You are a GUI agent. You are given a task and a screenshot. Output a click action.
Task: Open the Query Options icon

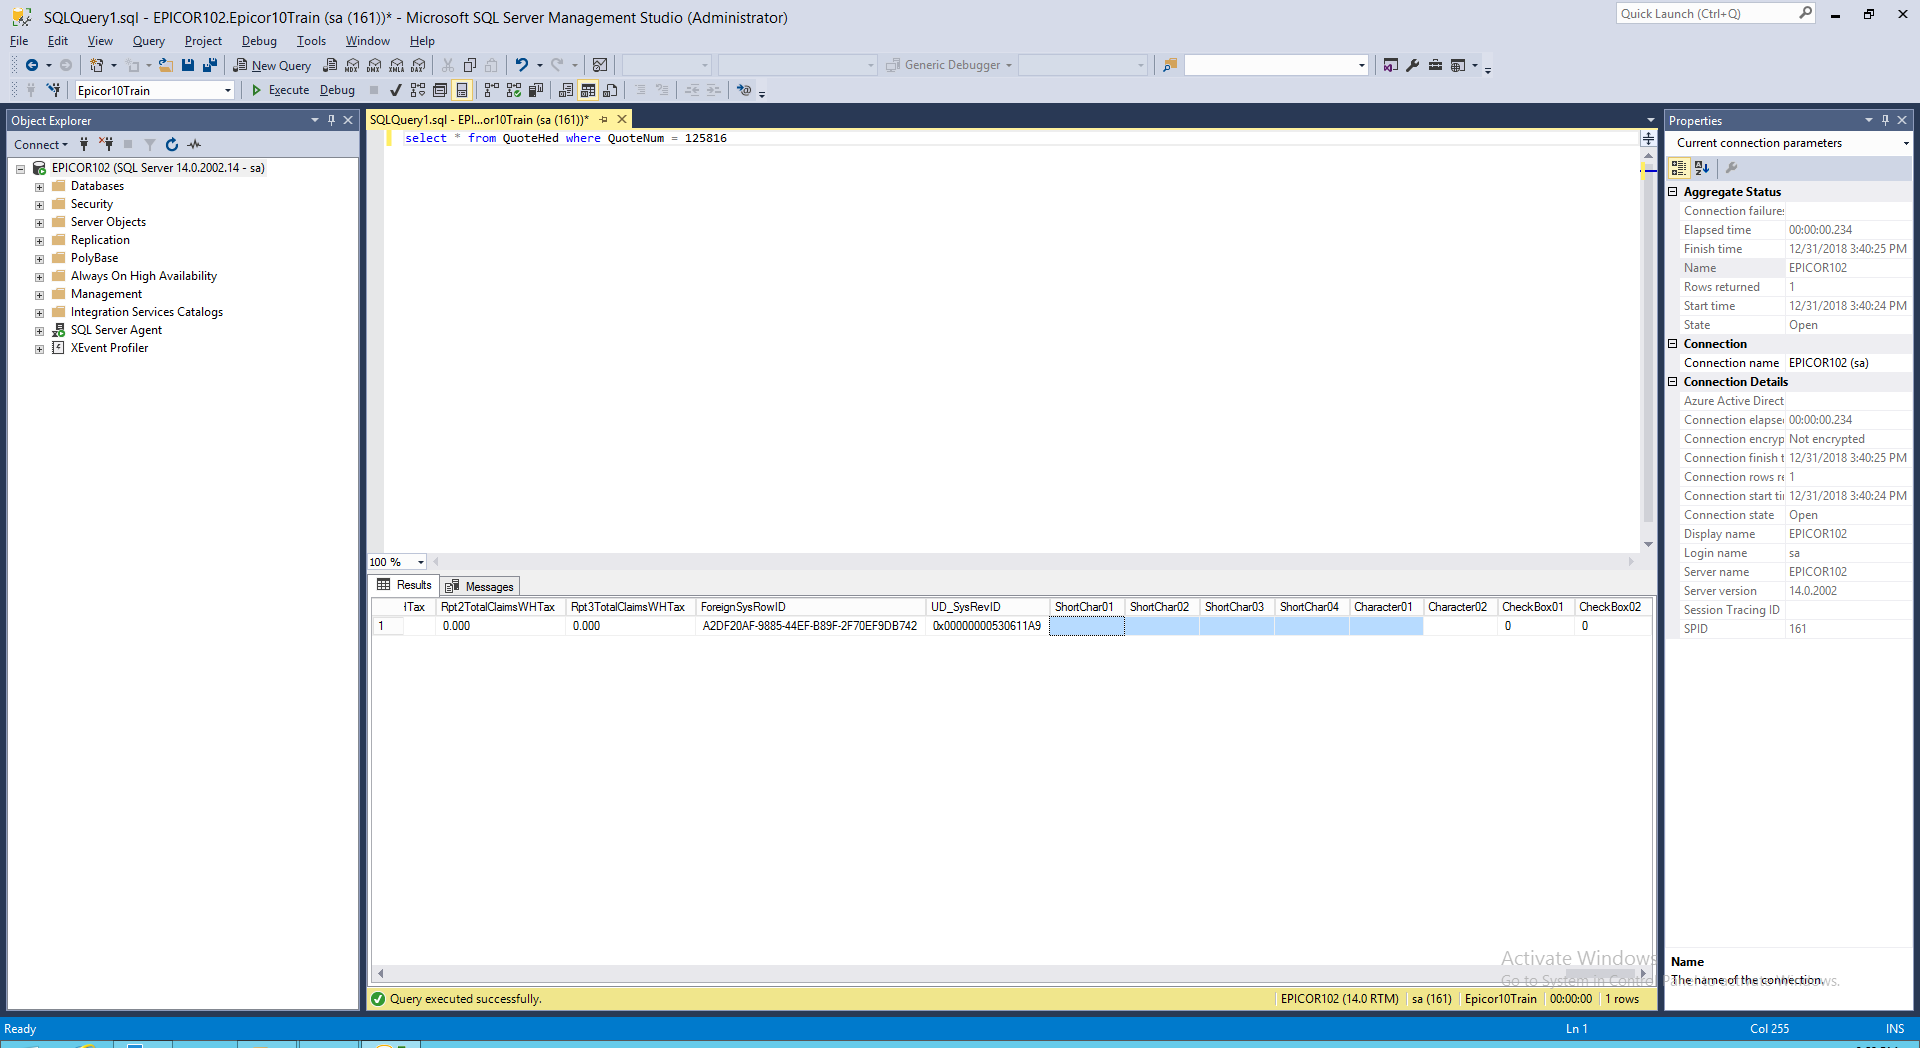tap(440, 90)
